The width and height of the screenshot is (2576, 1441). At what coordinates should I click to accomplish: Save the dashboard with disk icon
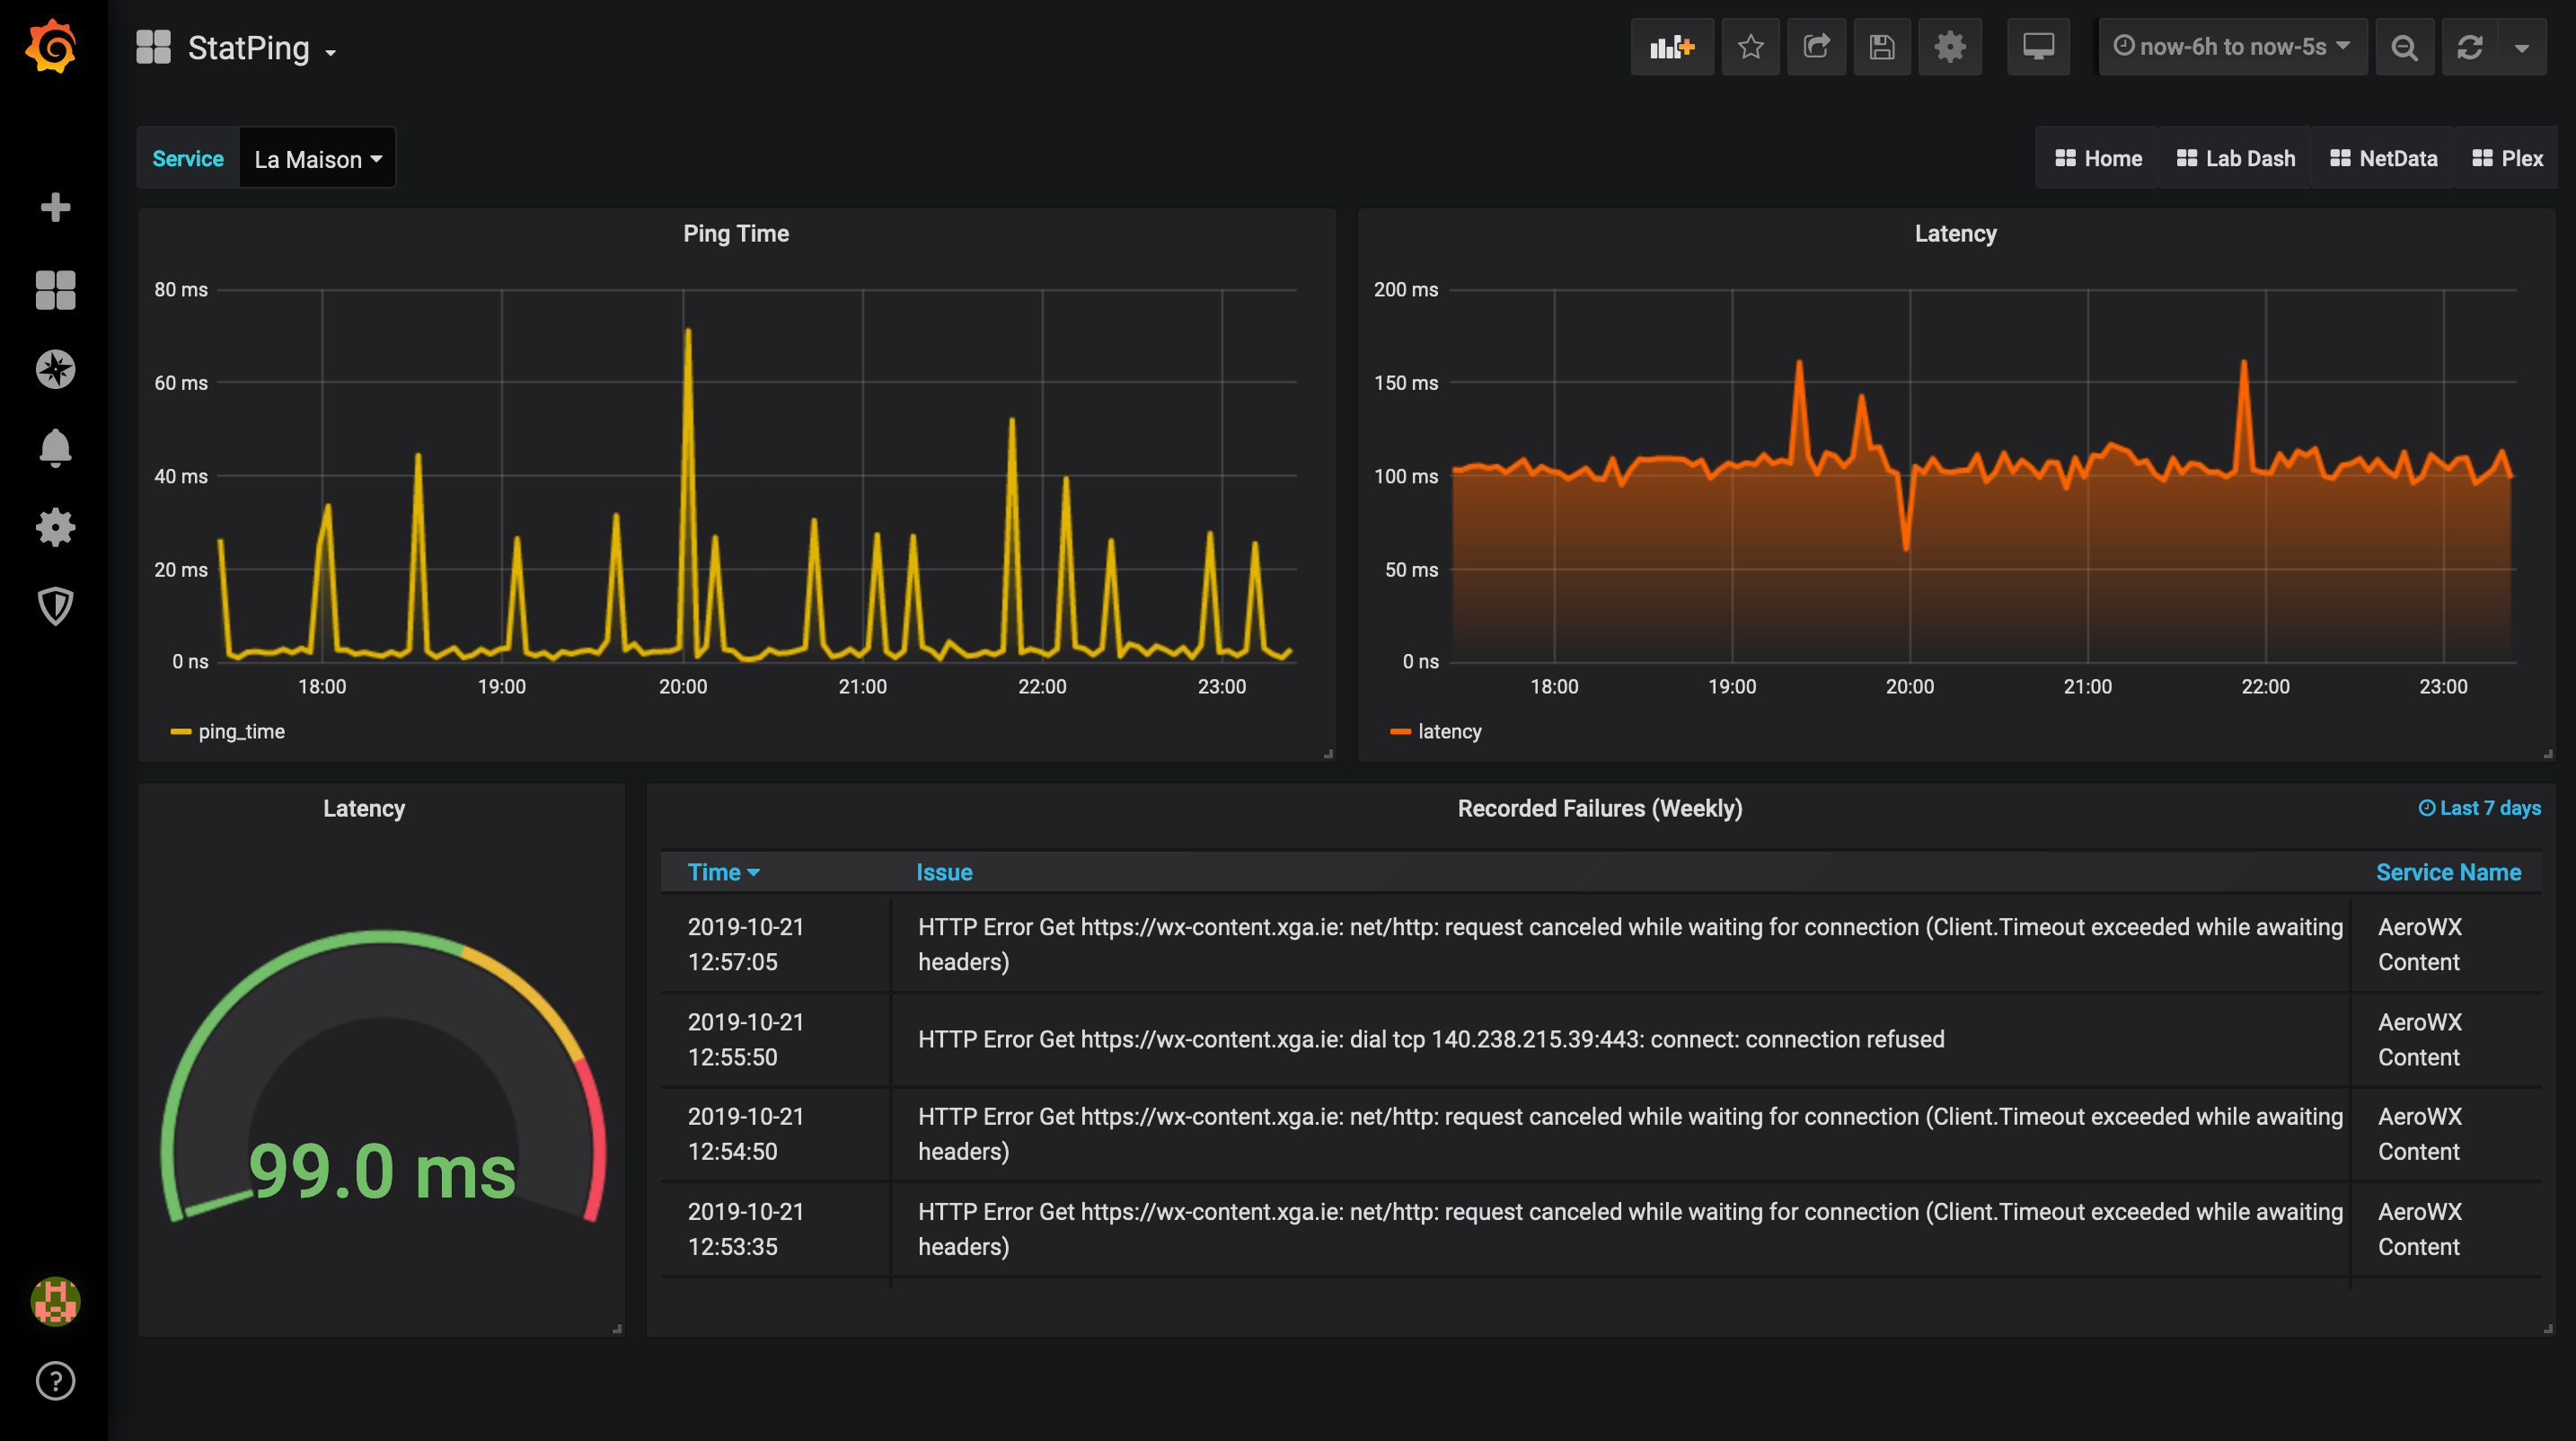point(1881,47)
